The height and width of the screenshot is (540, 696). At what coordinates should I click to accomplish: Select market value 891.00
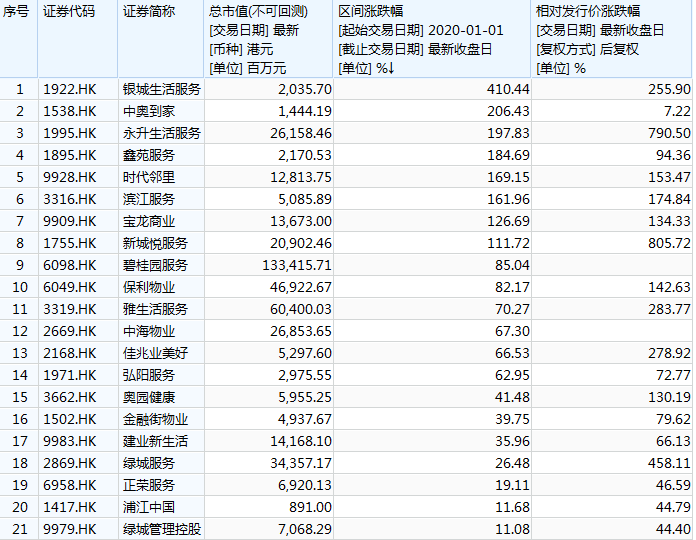[x=310, y=507]
